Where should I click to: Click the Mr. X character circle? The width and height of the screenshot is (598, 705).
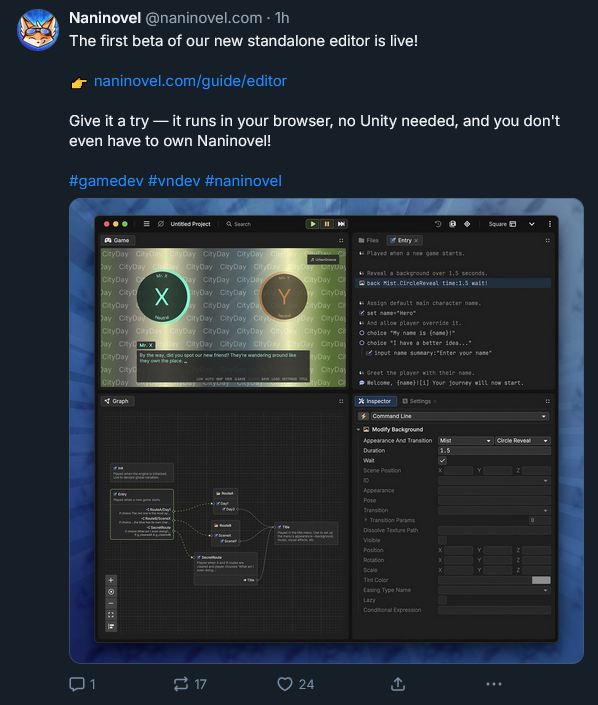pyautogui.click(x=162, y=297)
